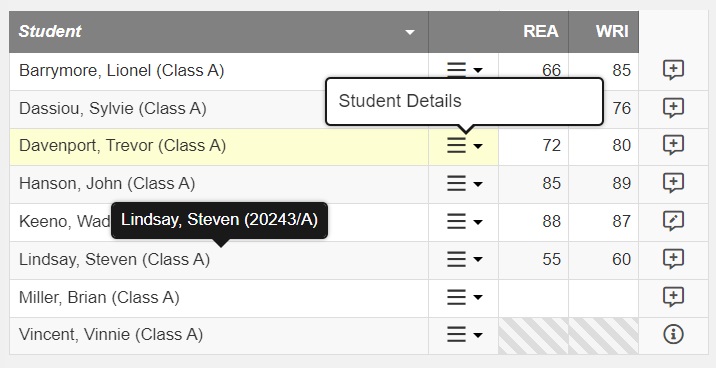
Task: Add comment for Lindsay, Steven
Action: pos(673,259)
